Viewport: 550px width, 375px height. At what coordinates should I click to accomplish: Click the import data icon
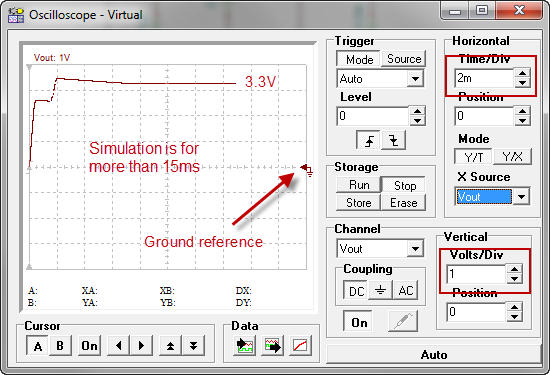[x=244, y=346]
